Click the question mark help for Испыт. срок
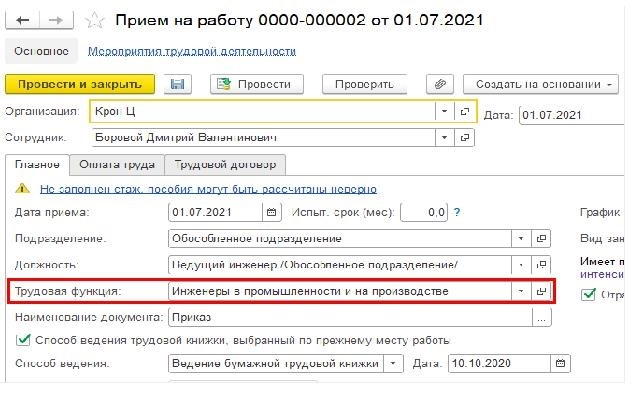The width and height of the screenshot is (631, 396). pyautogui.click(x=457, y=212)
